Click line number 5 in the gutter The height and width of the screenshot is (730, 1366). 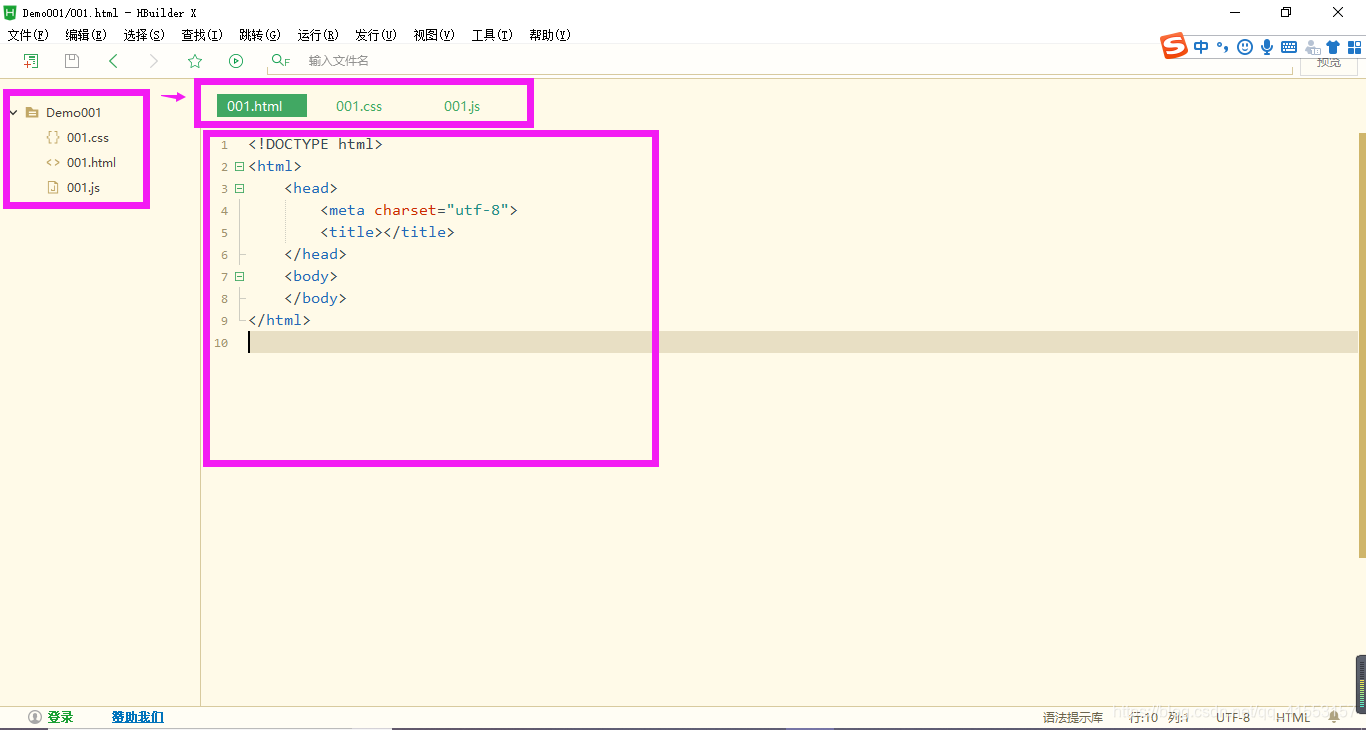pyautogui.click(x=224, y=233)
